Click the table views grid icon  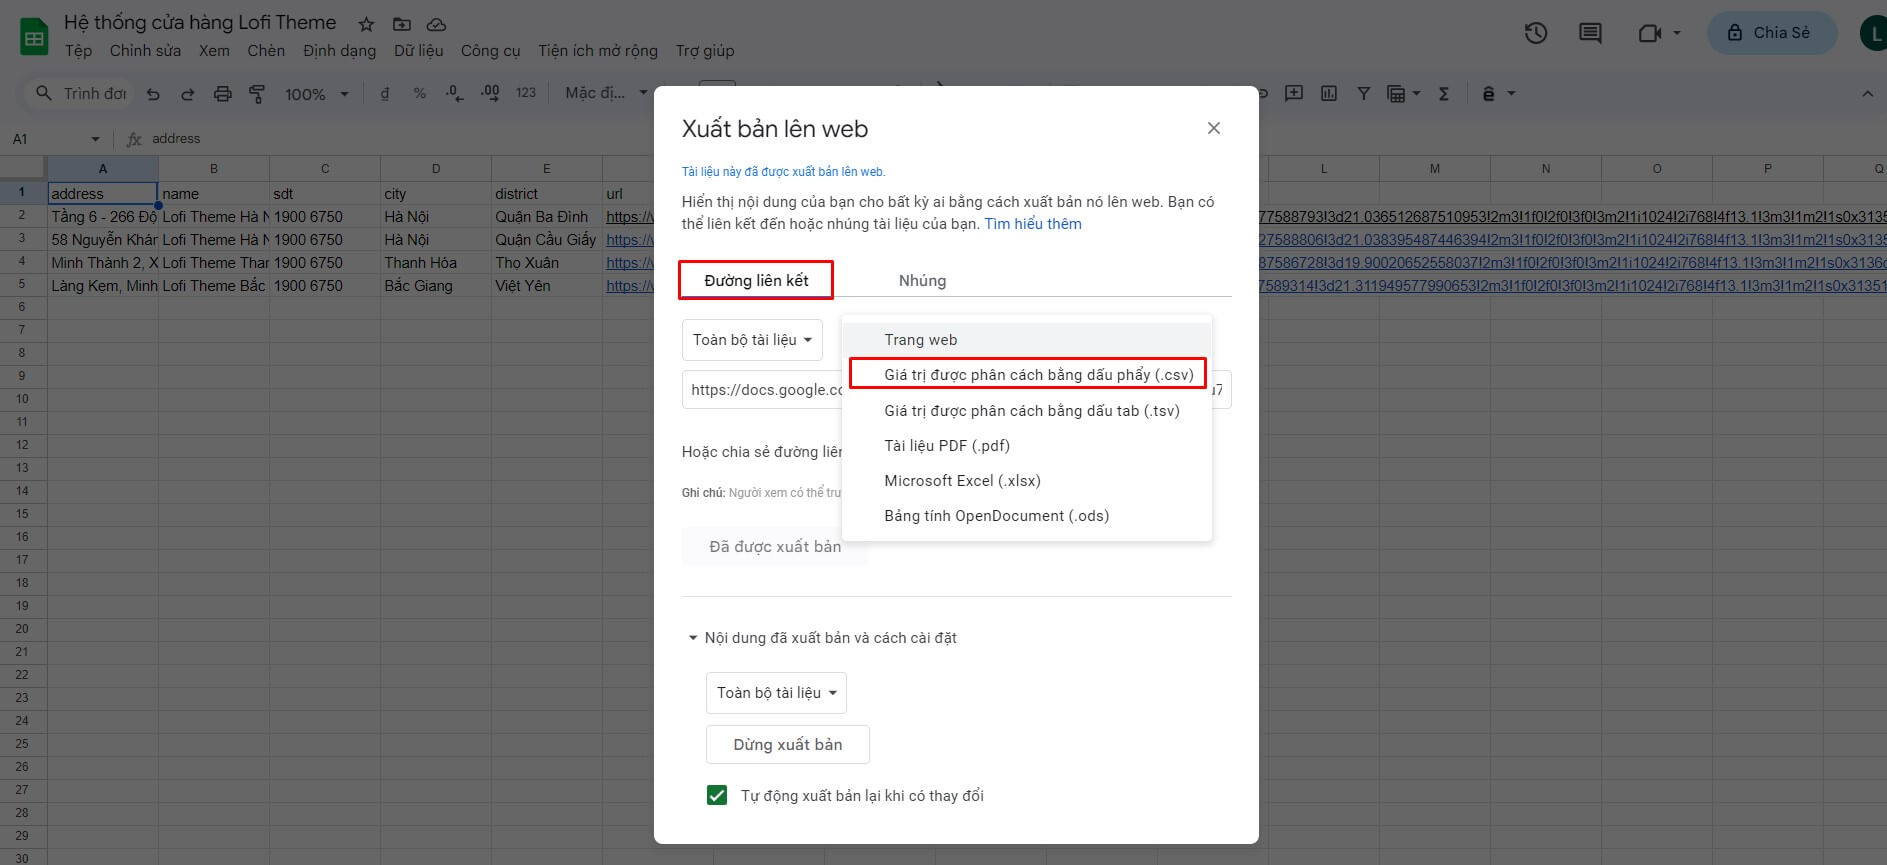pyautogui.click(x=1396, y=94)
